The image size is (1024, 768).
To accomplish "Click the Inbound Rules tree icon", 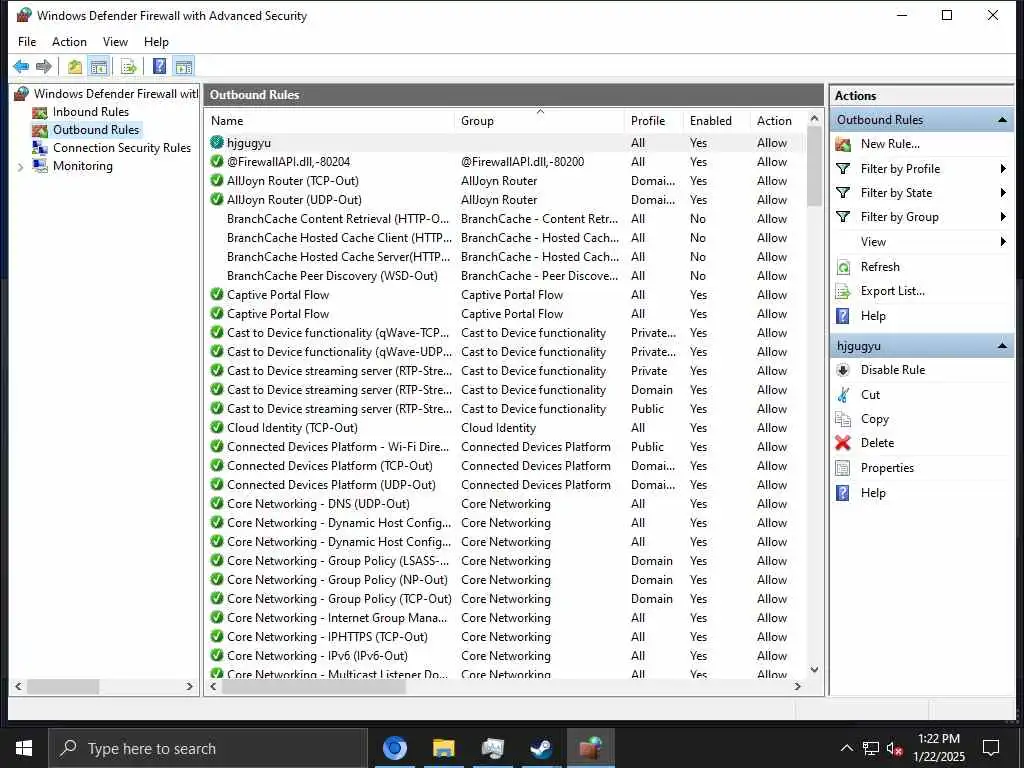I will pos(40,112).
